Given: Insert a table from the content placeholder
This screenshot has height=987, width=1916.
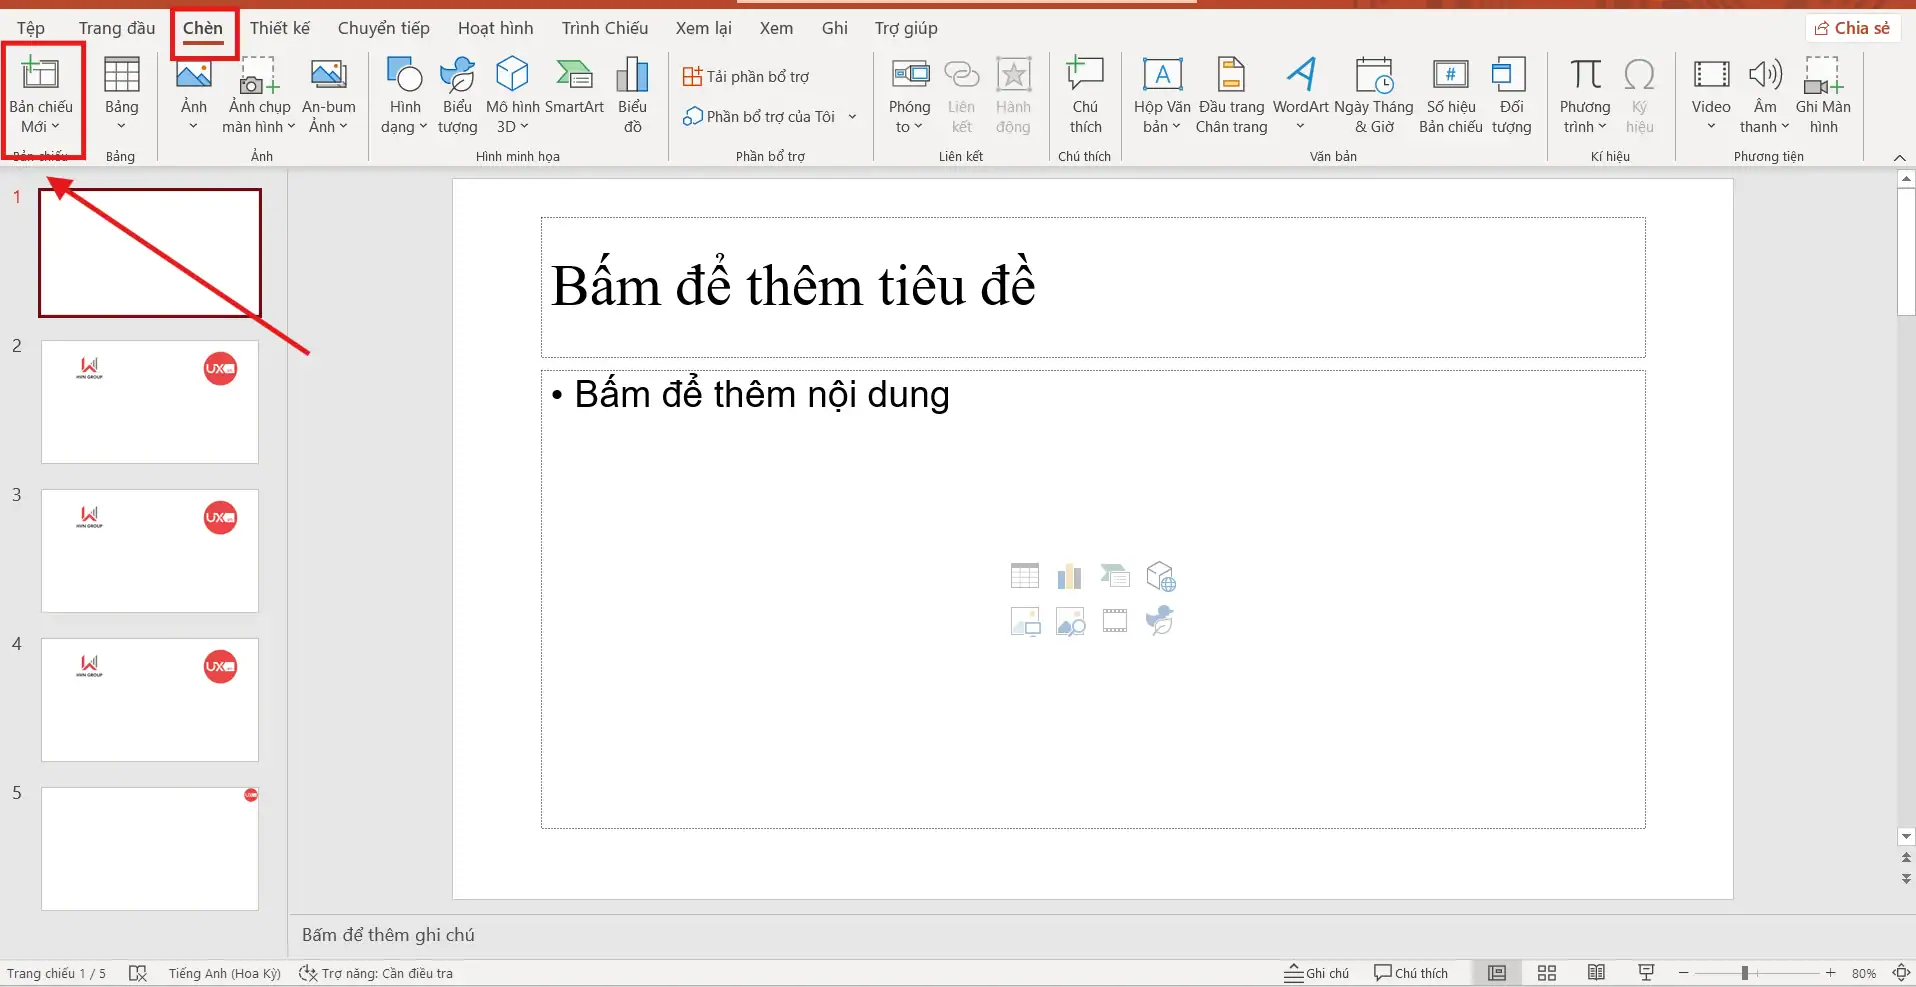Looking at the screenshot, I should tap(1024, 576).
